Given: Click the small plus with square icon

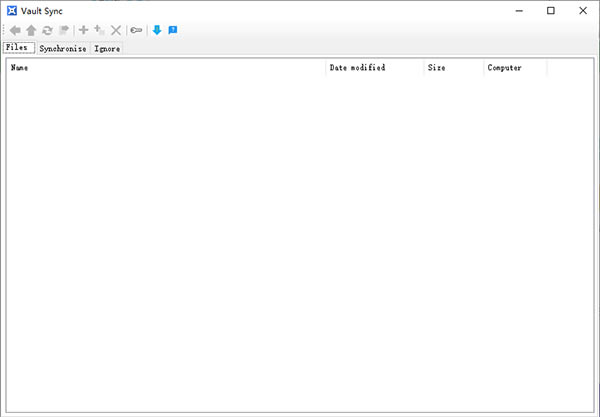Looking at the screenshot, I should (x=99, y=30).
